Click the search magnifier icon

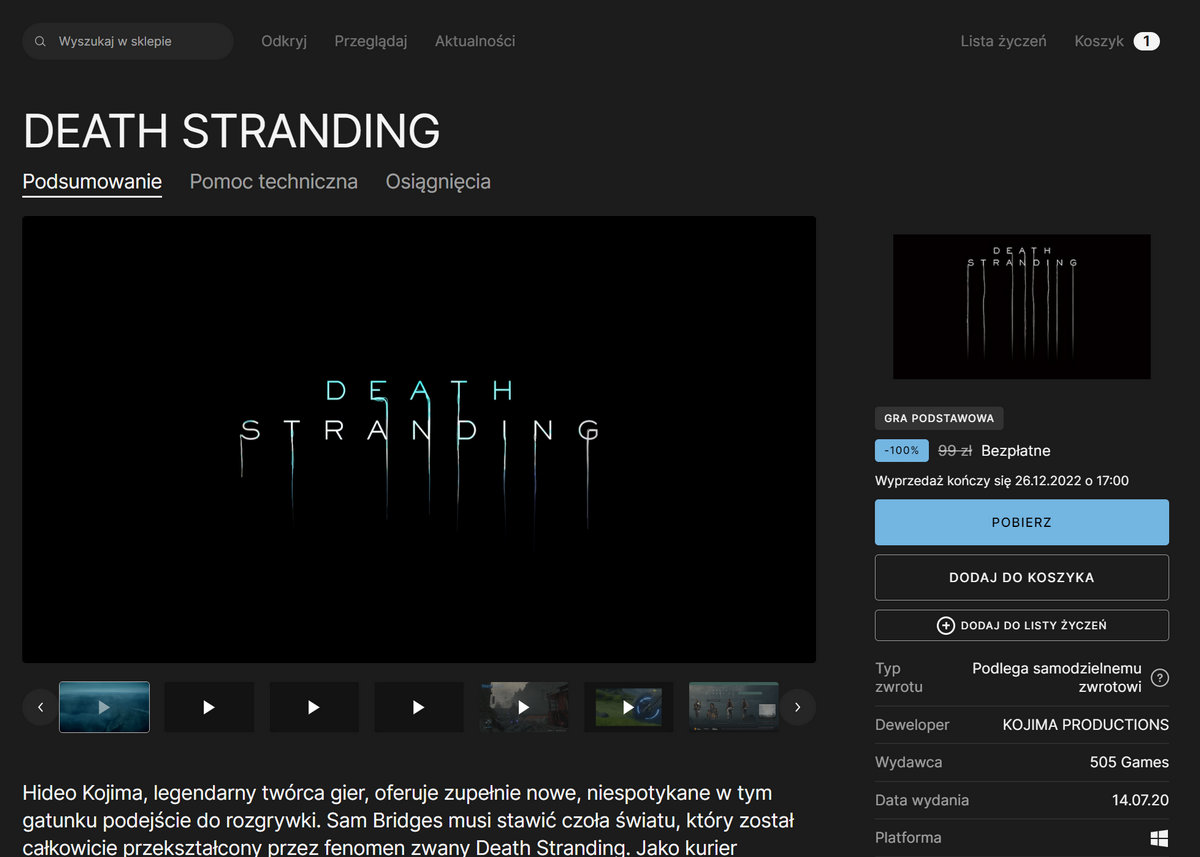40,41
